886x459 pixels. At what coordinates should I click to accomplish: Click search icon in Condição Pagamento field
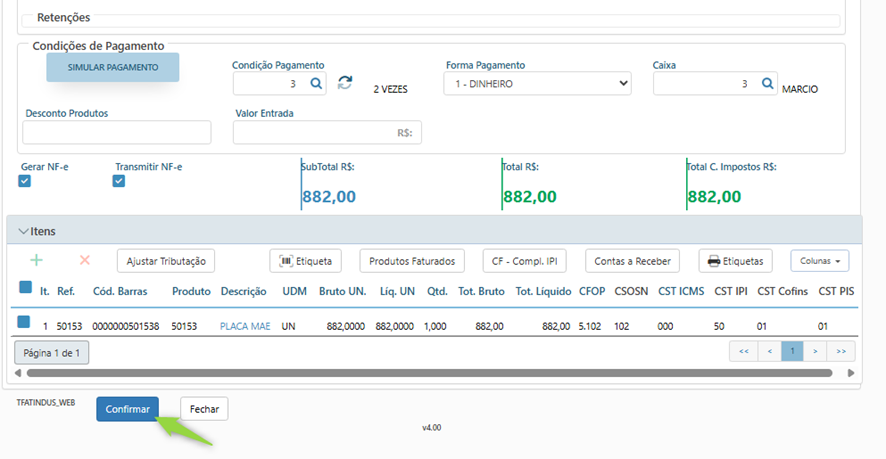click(316, 84)
